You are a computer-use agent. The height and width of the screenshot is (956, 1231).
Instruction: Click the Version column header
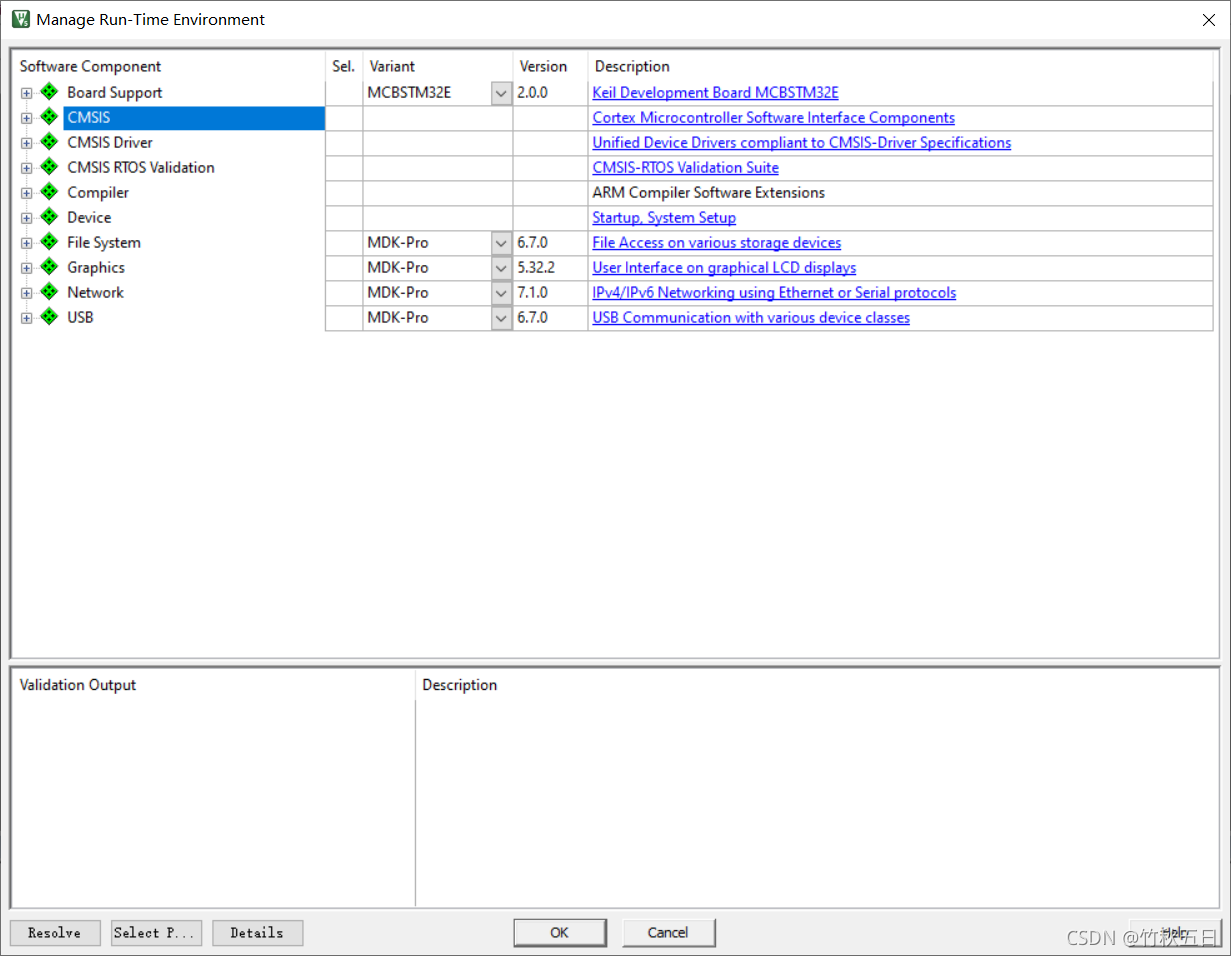click(543, 66)
